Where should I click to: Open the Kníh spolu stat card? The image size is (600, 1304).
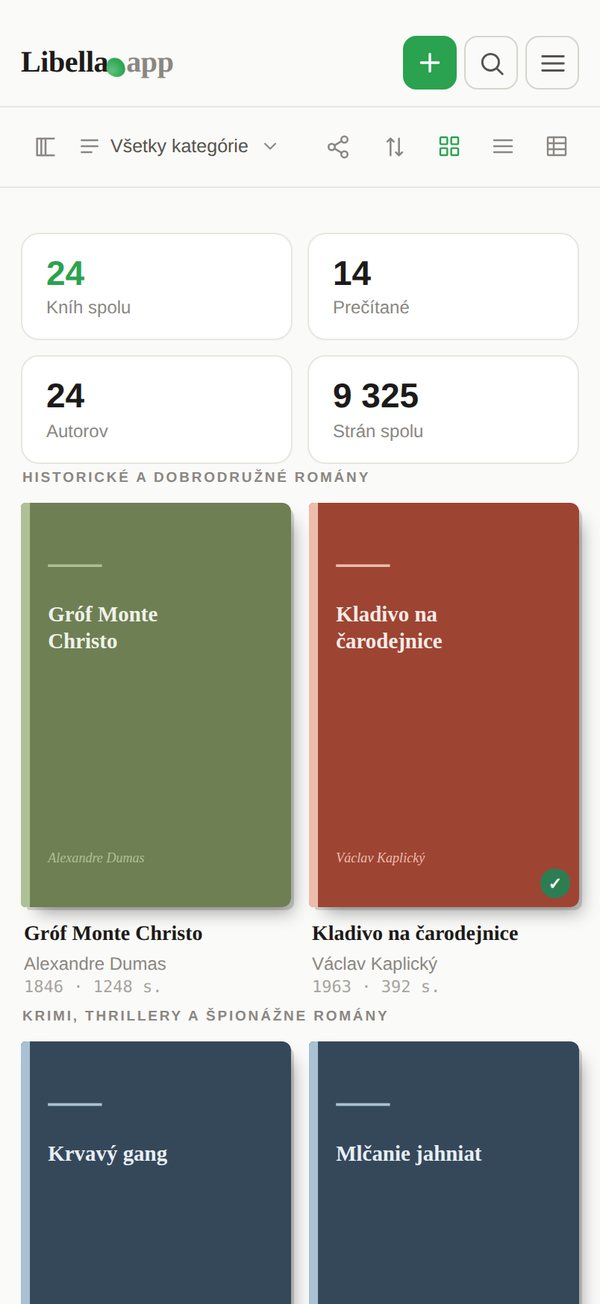[x=156, y=287]
